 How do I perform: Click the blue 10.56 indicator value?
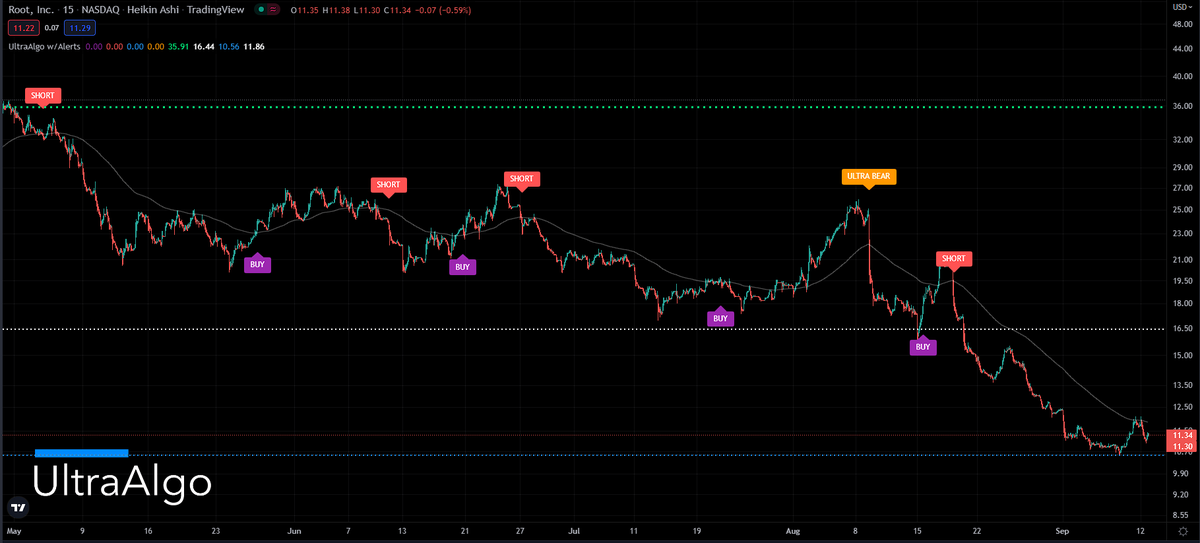click(229, 45)
